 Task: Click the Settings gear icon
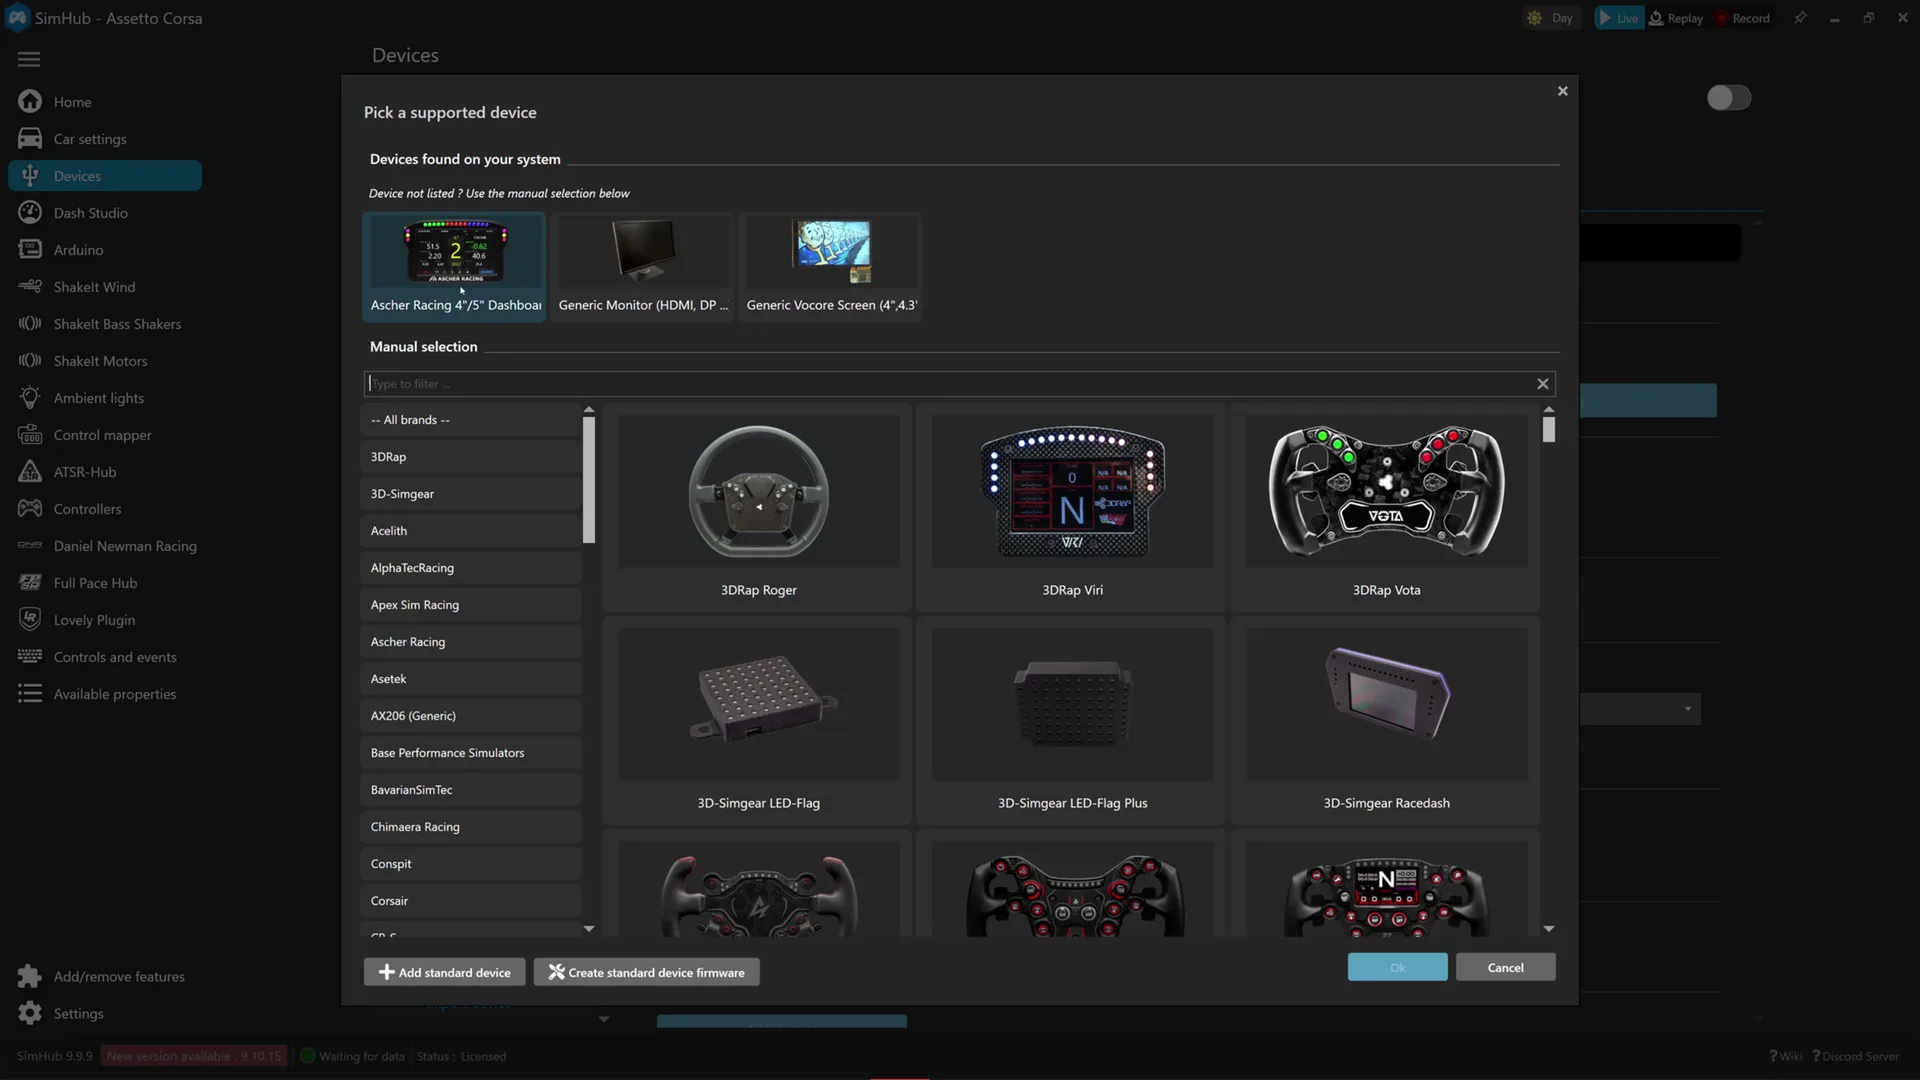pyautogui.click(x=30, y=1013)
